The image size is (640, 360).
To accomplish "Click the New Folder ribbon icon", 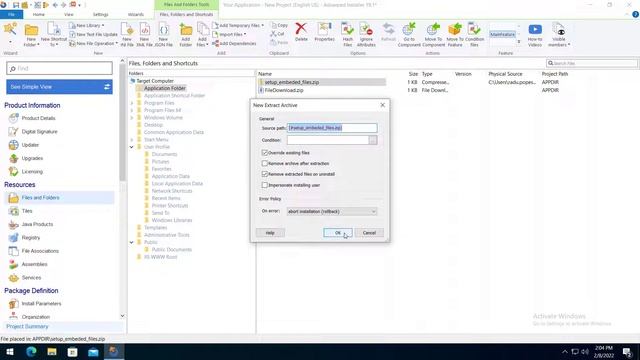I will coord(31,35).
